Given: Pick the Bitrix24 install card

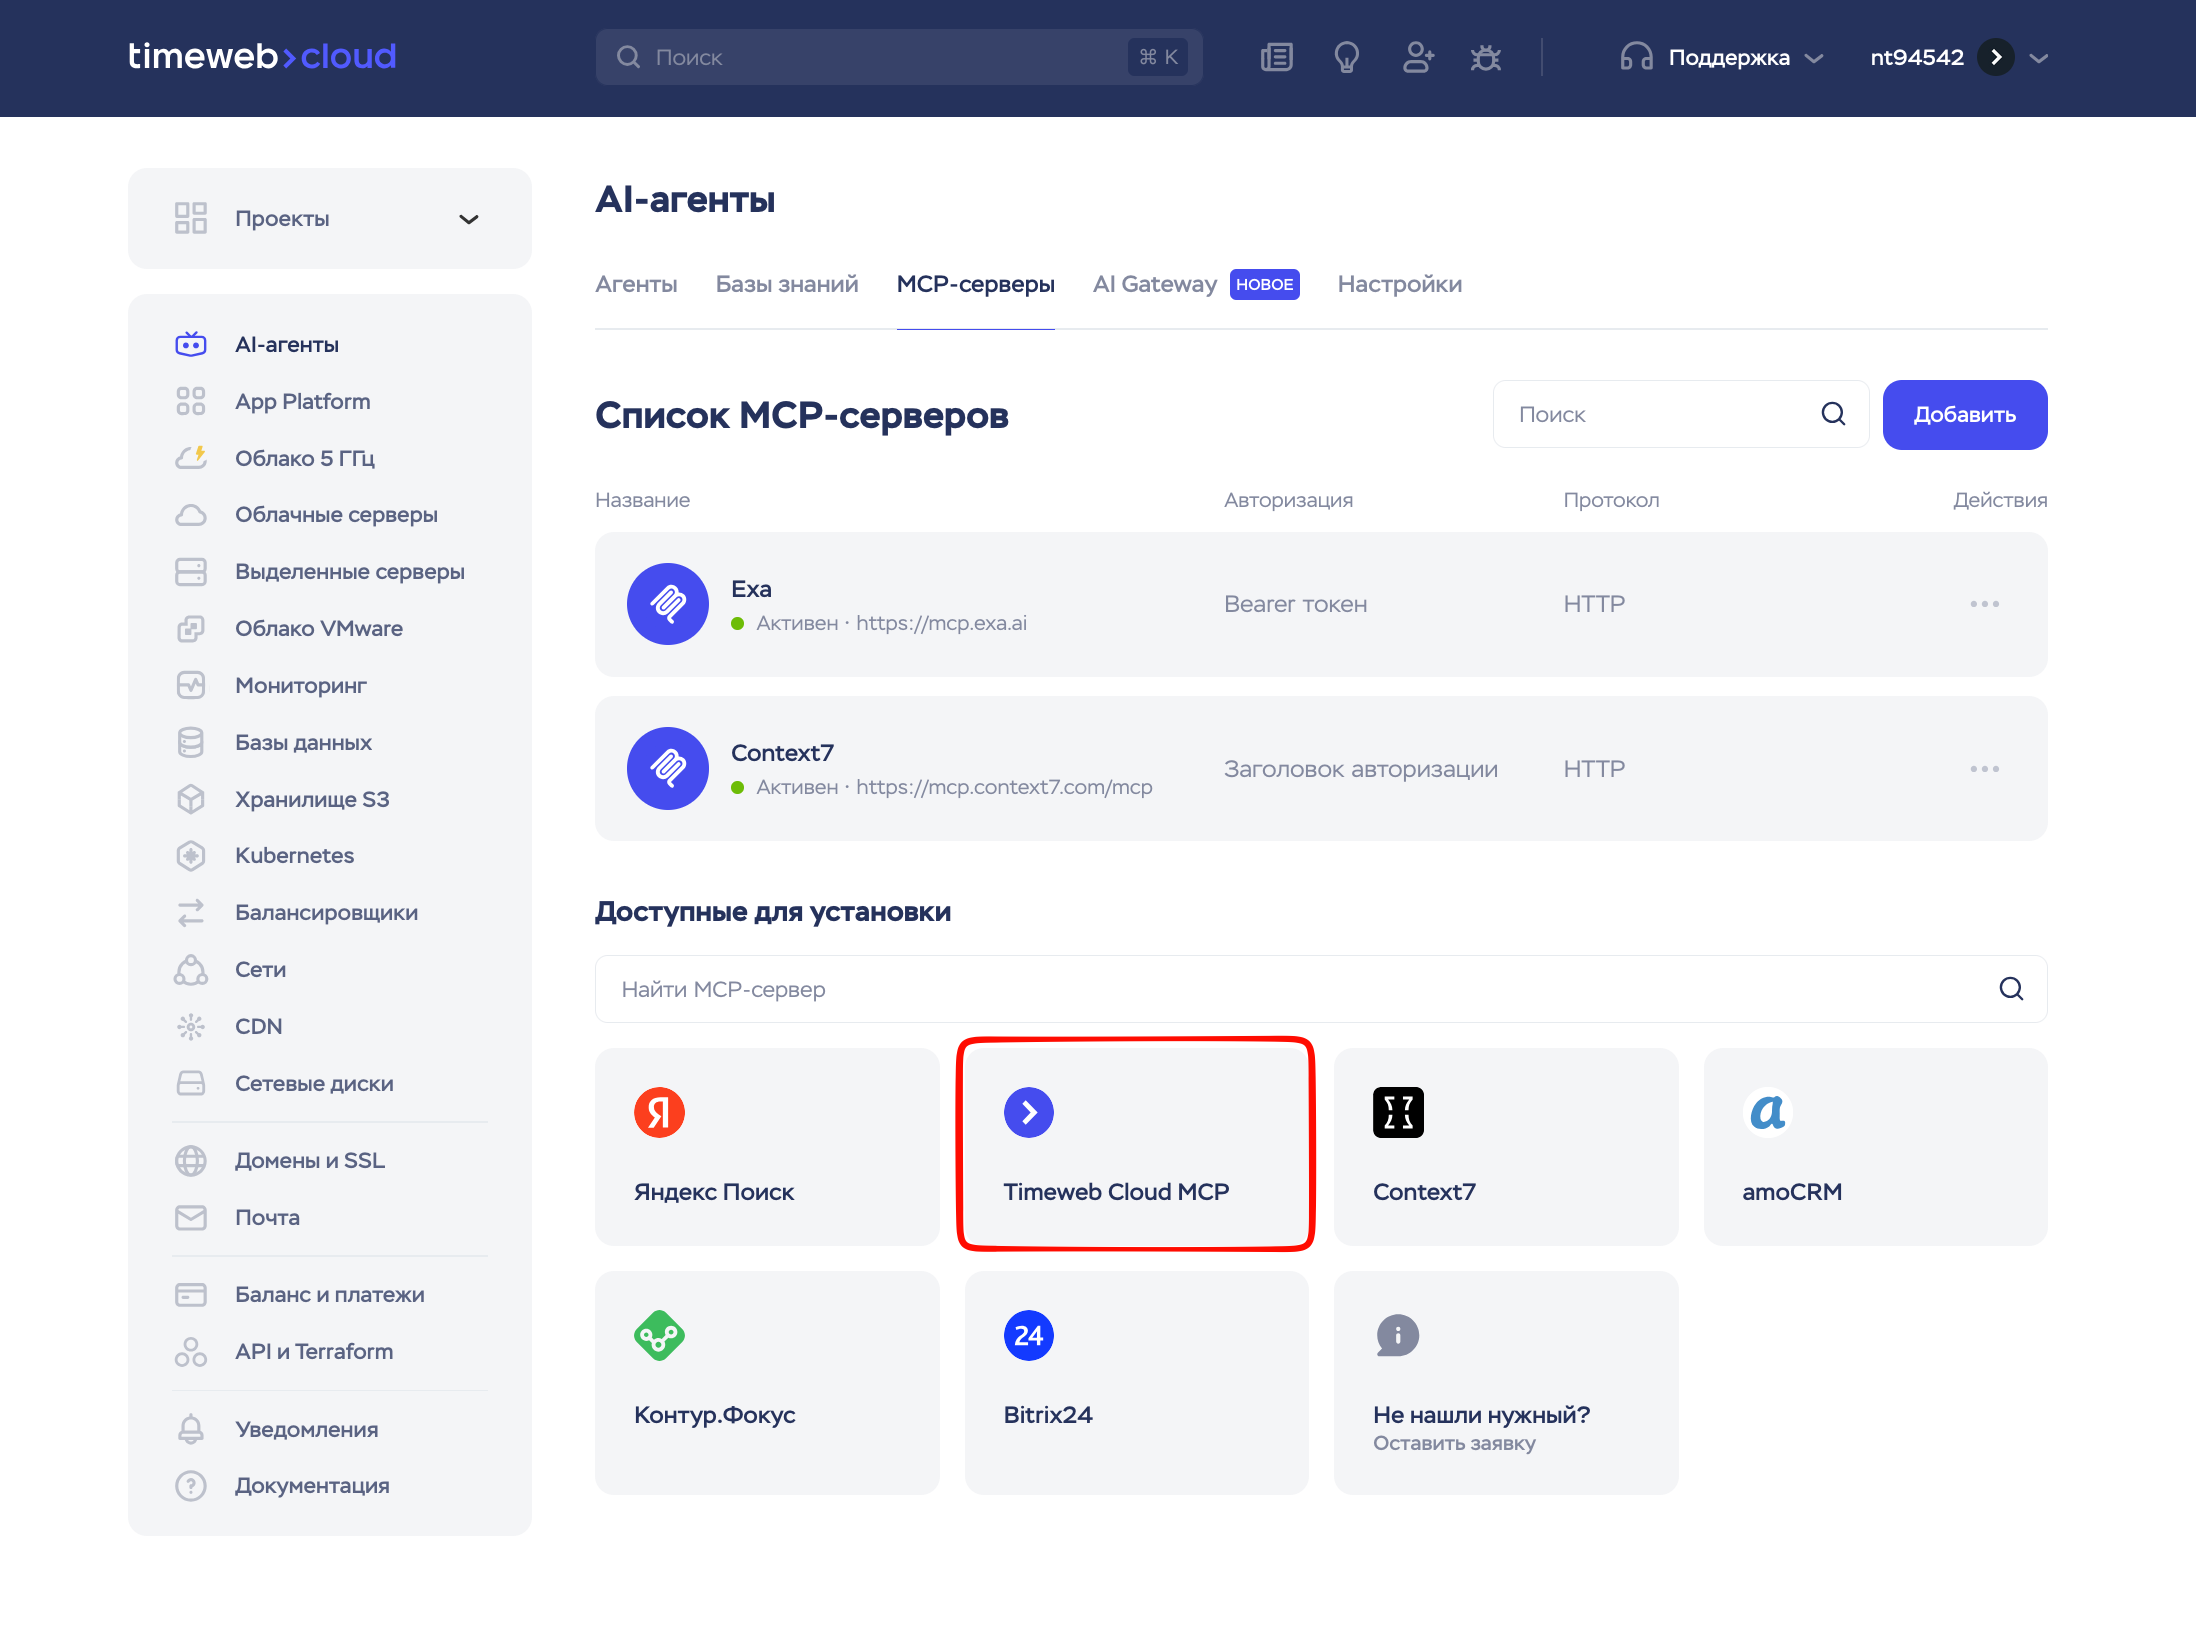Looking at the screenshot, I should (1135, 1382).
